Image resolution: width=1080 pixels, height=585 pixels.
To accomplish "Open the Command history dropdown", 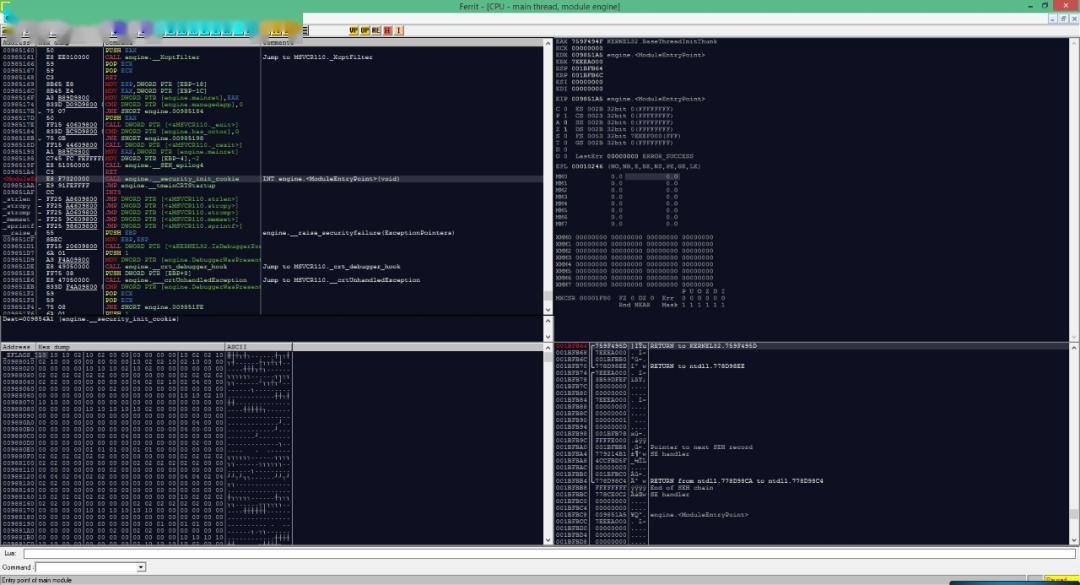I will click(141, 567).
